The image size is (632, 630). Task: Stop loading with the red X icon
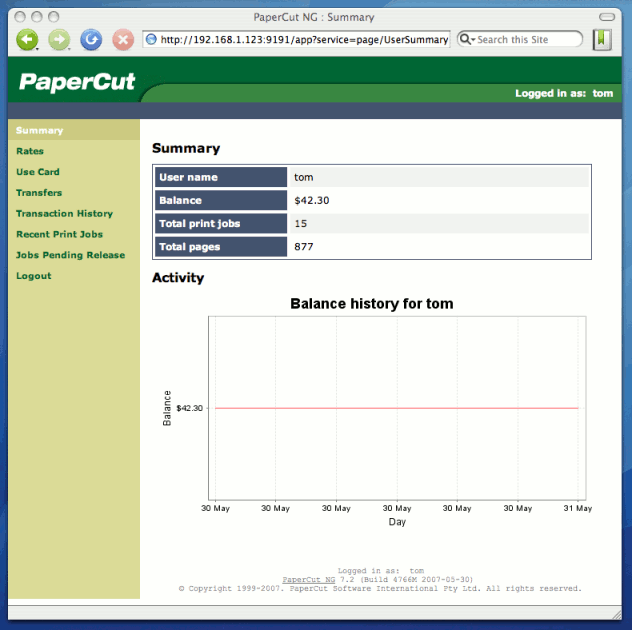[x=123, y=40]
